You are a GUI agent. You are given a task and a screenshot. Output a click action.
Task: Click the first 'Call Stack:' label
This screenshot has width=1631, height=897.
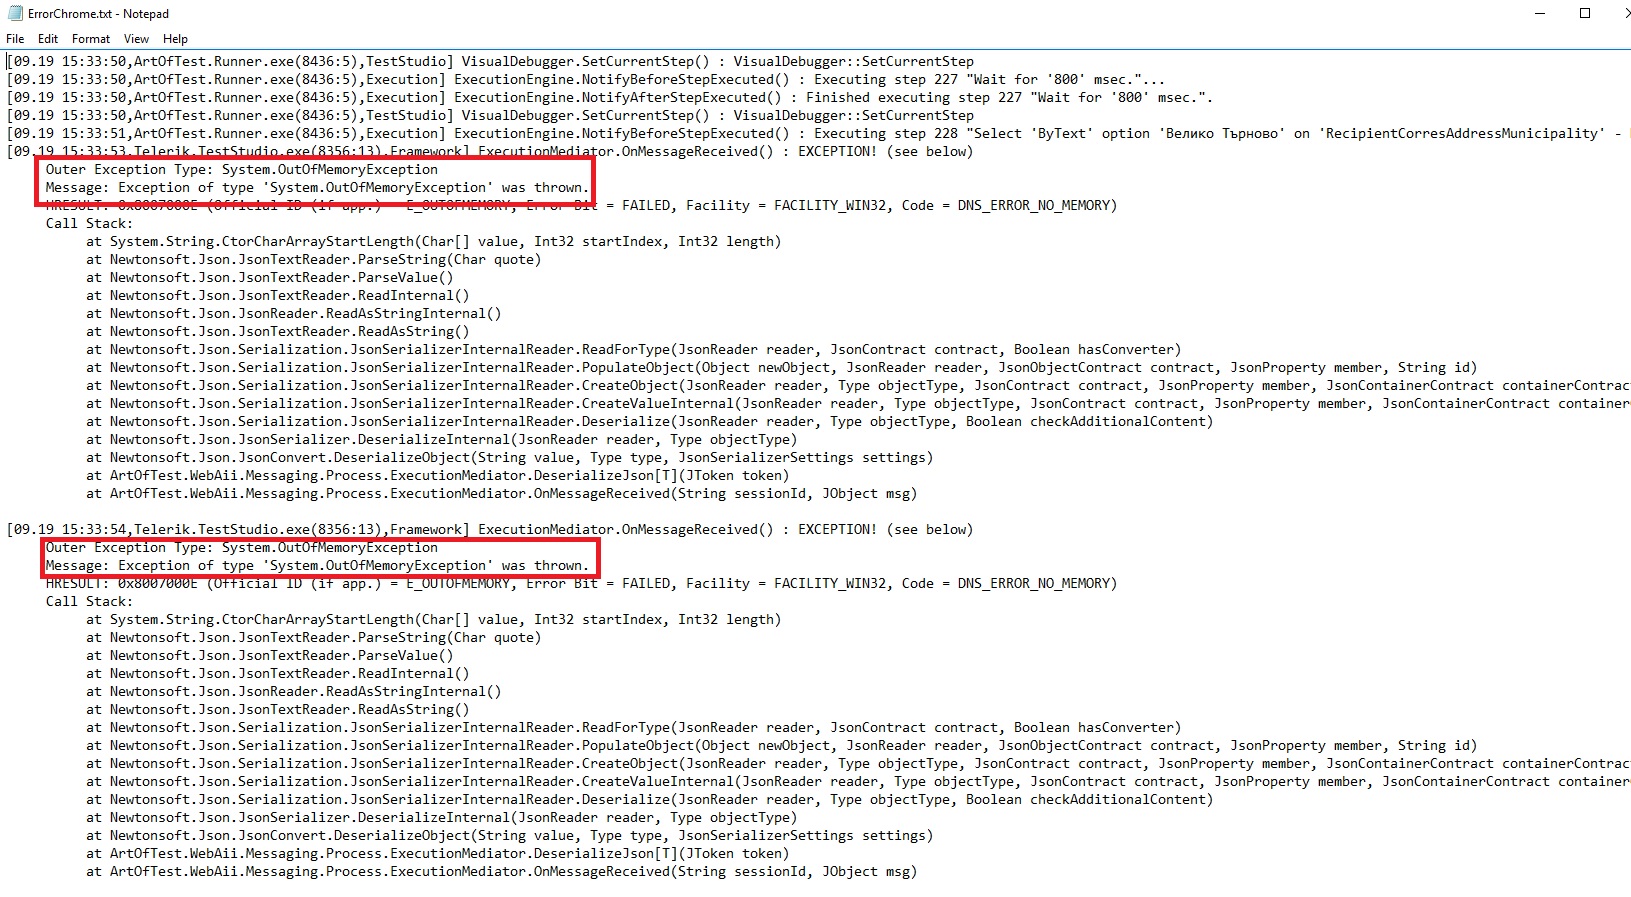[x=88, y=224]
